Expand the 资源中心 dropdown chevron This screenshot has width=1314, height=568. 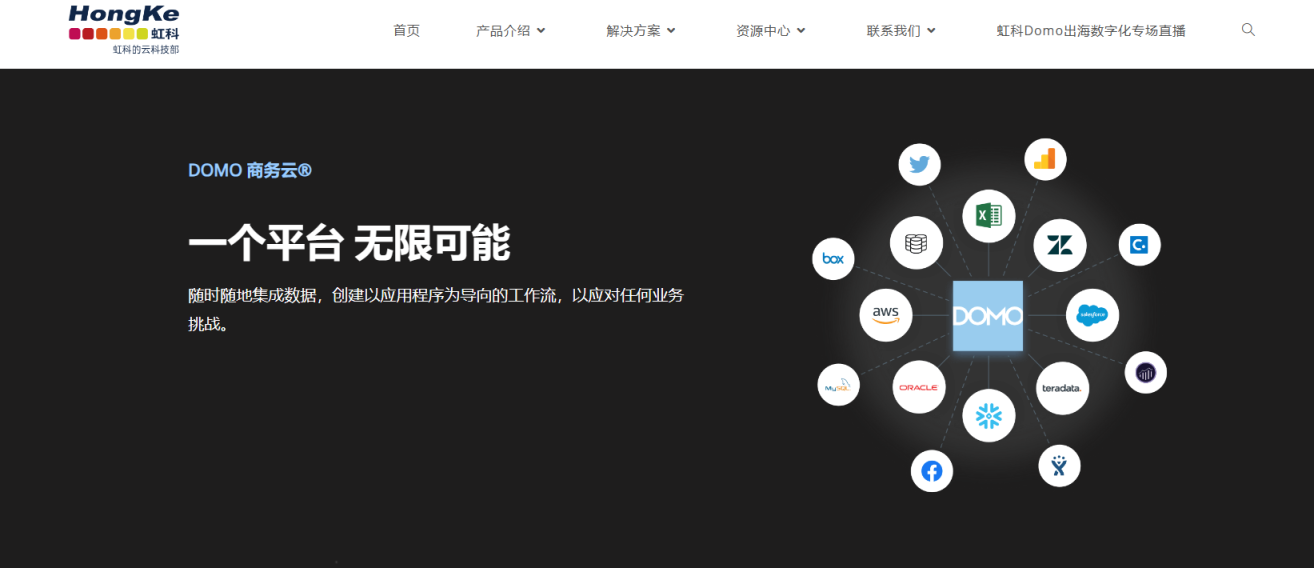tap(801, 31)
